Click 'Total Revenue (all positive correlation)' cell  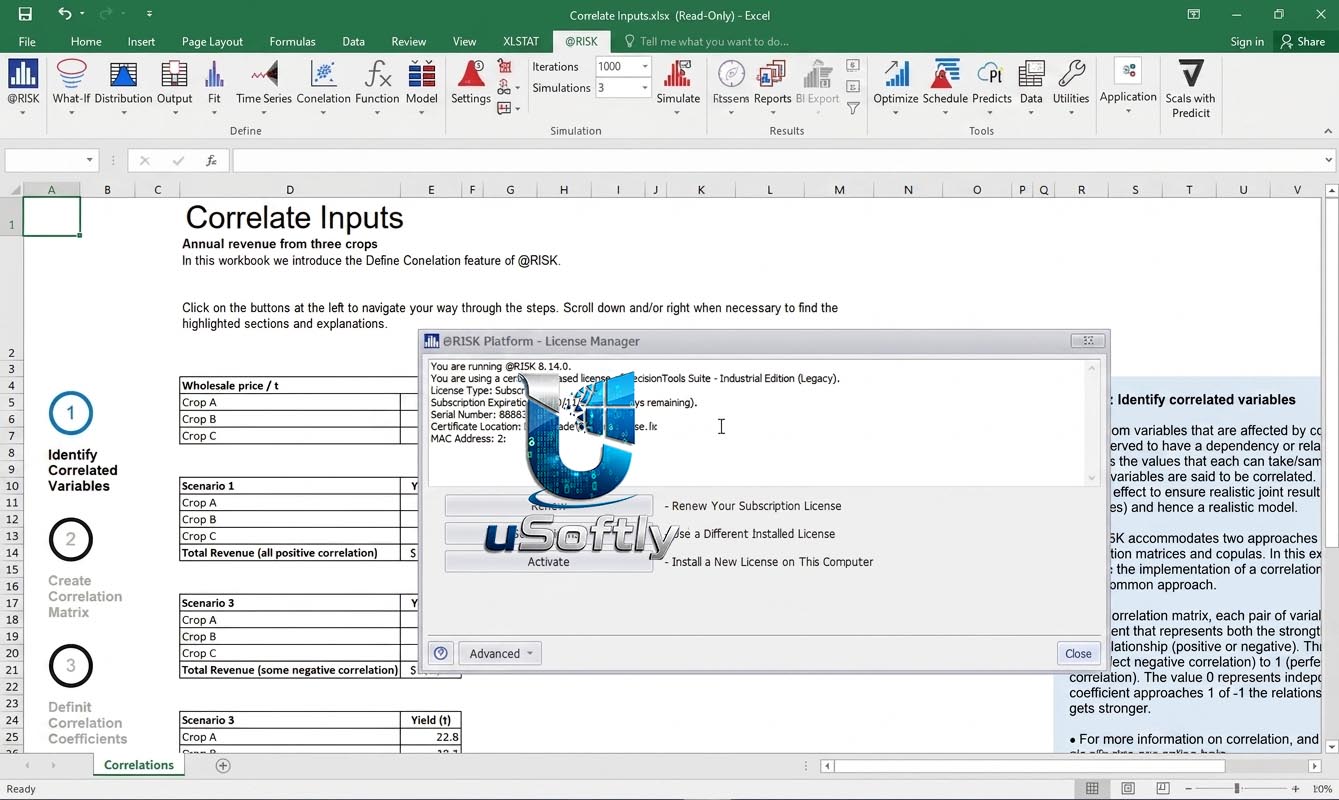[x=290, y=553]
